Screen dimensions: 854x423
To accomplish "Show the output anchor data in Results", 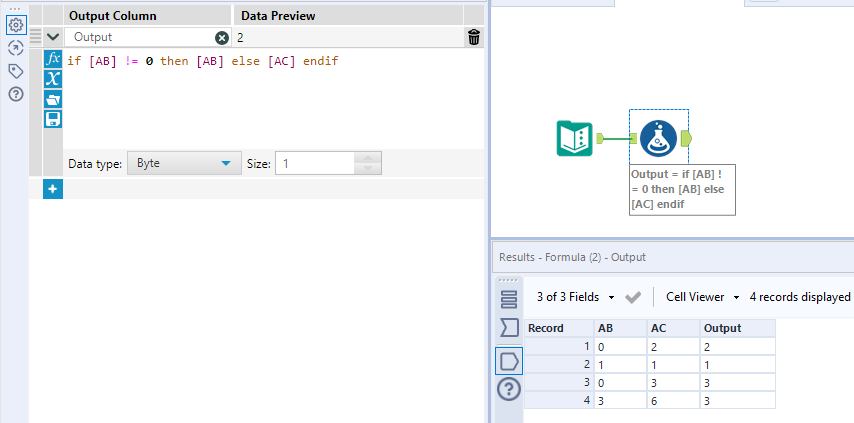I will point(509,360).
